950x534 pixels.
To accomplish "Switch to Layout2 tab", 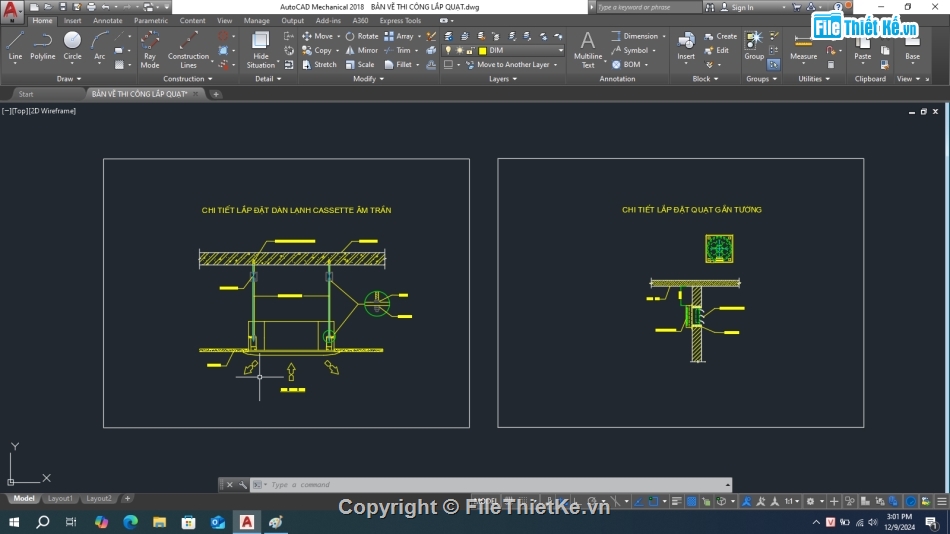I will (99, 498).
